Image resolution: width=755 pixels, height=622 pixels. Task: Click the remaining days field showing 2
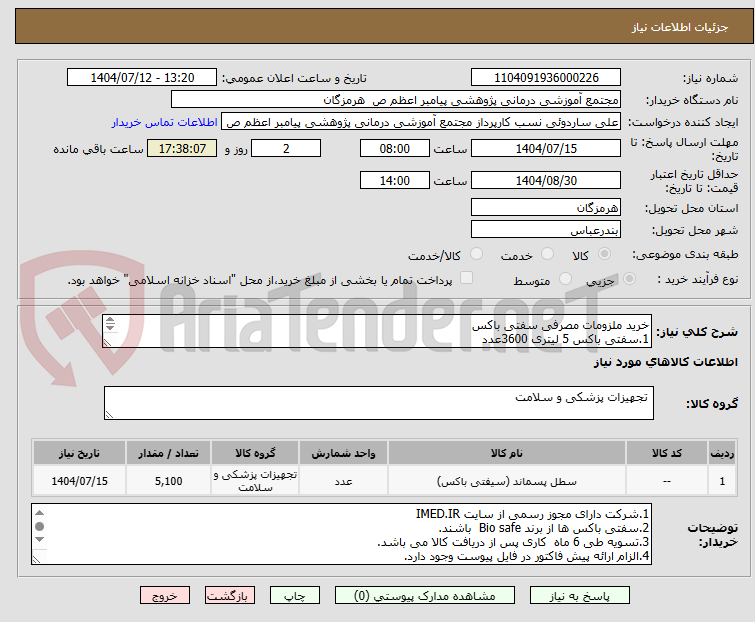[x=286, y=148]
